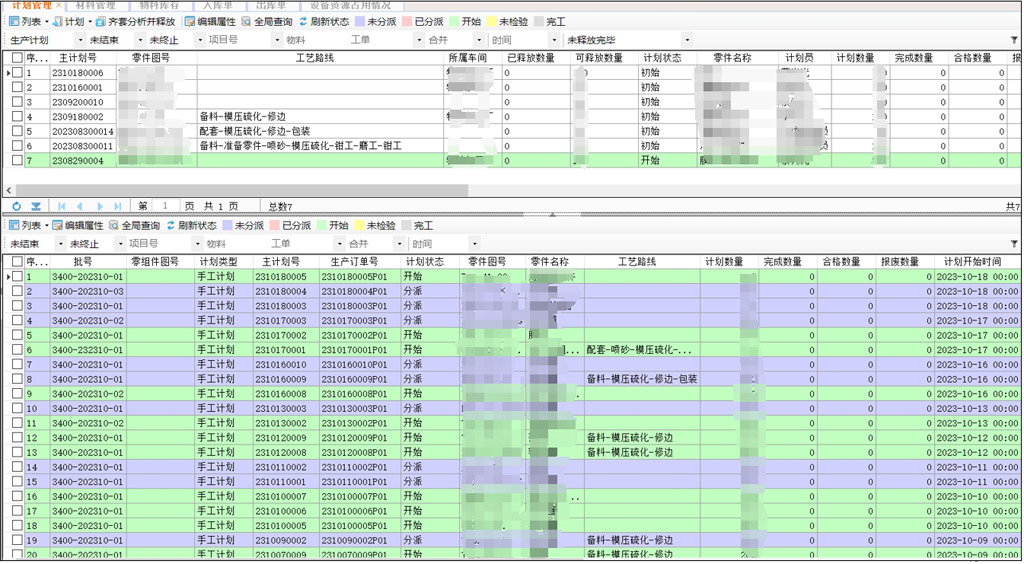Click the 工艺路线 column header in upper grid
1024x564 pixels.
(321, 58)
